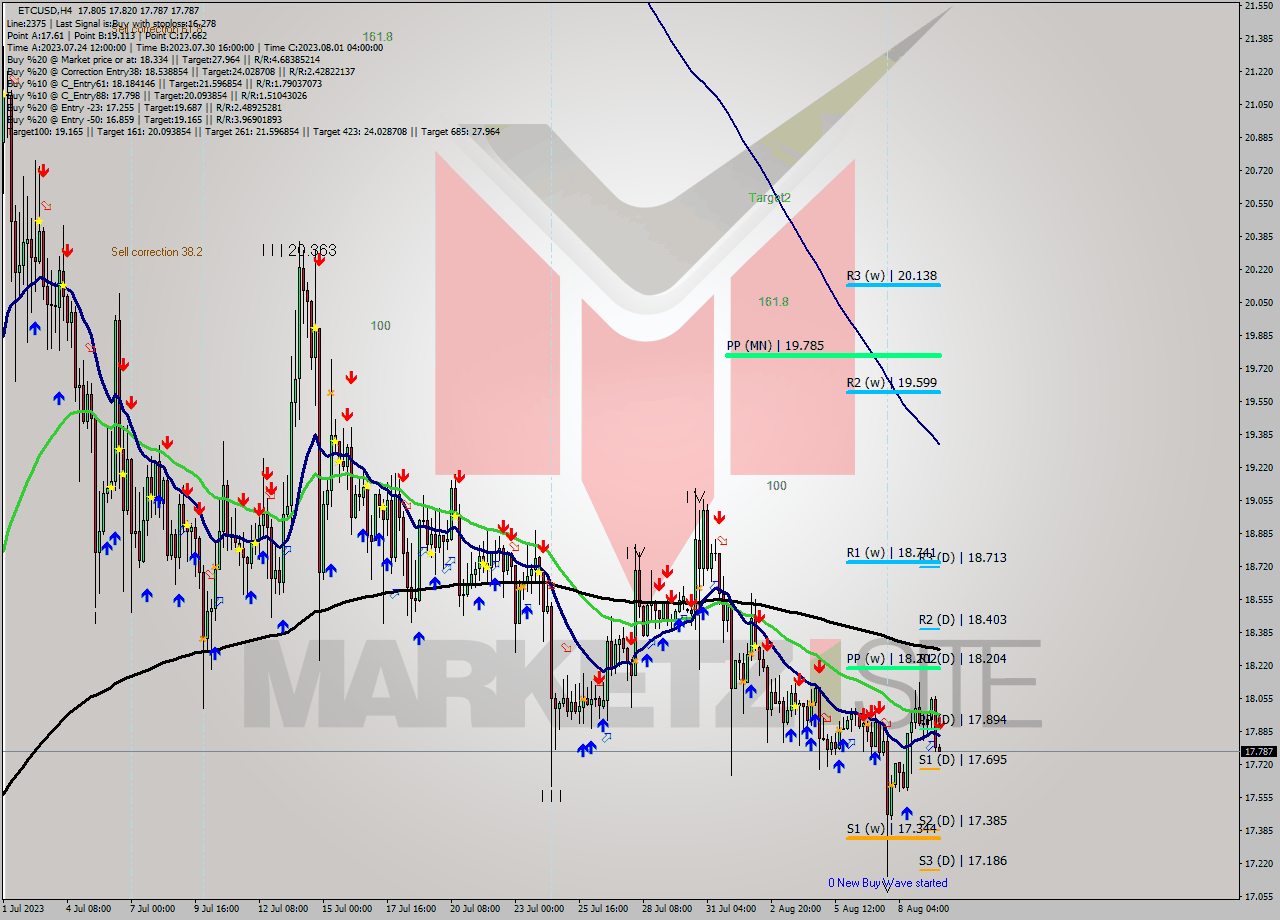Click the '(D) | 18.204' daily pivot label
This screenshot has height=920, width=1280.
point(965,659)
